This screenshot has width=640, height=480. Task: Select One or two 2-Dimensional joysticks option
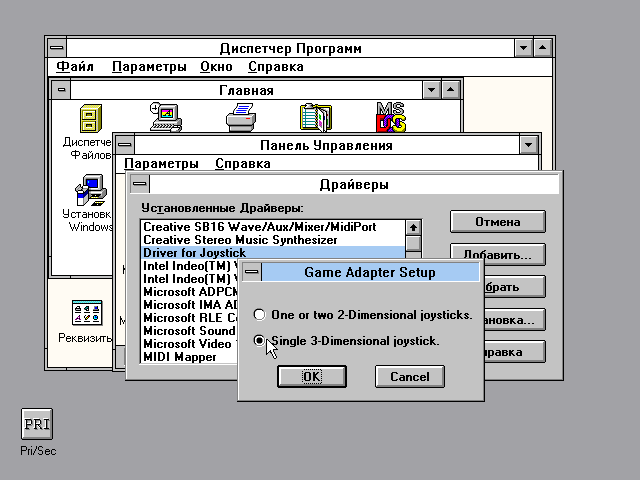coord(363,315)
